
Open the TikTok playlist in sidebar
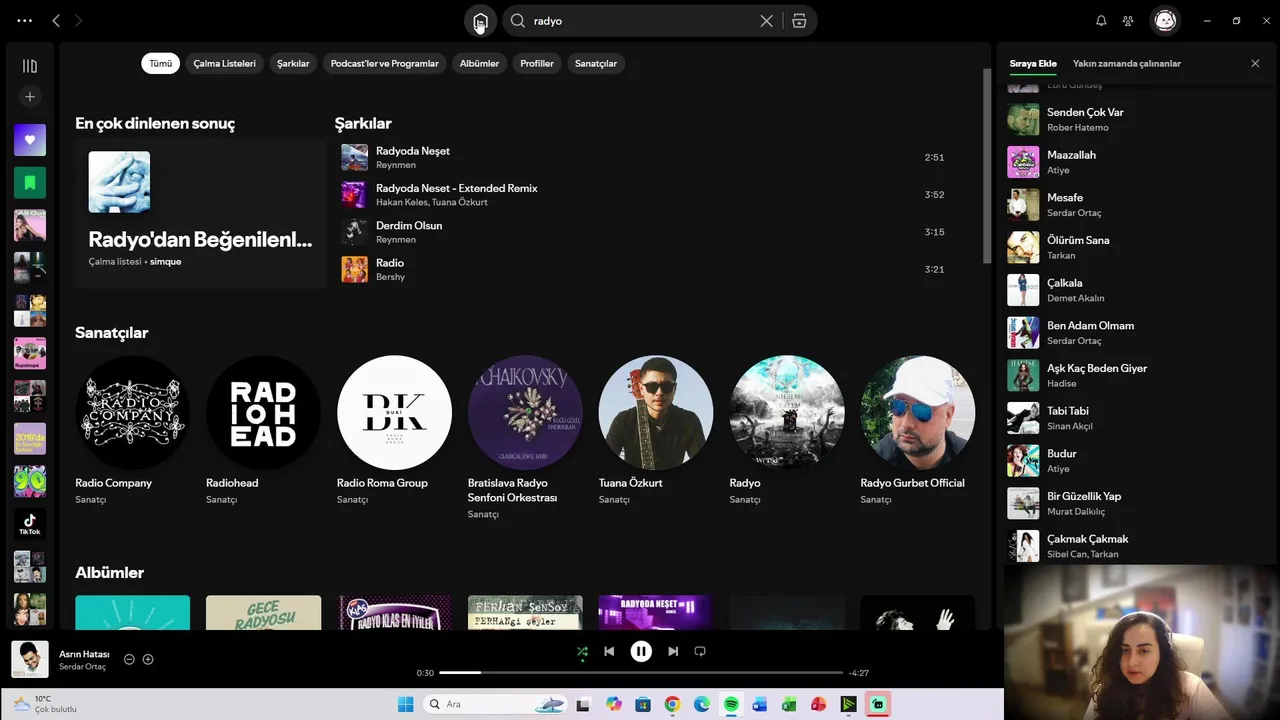pyautogui.click(x=30, y=524)
